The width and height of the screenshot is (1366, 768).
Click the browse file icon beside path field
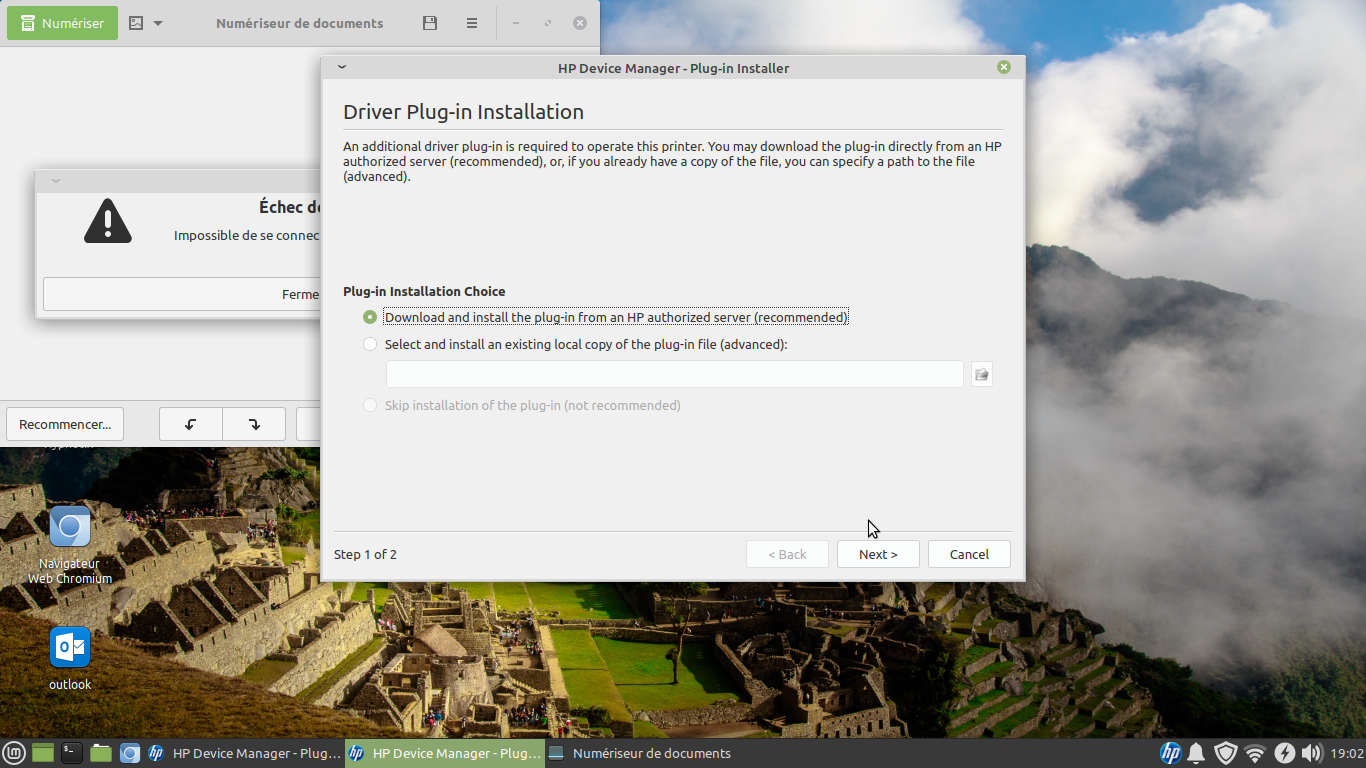tap(982, 374)
